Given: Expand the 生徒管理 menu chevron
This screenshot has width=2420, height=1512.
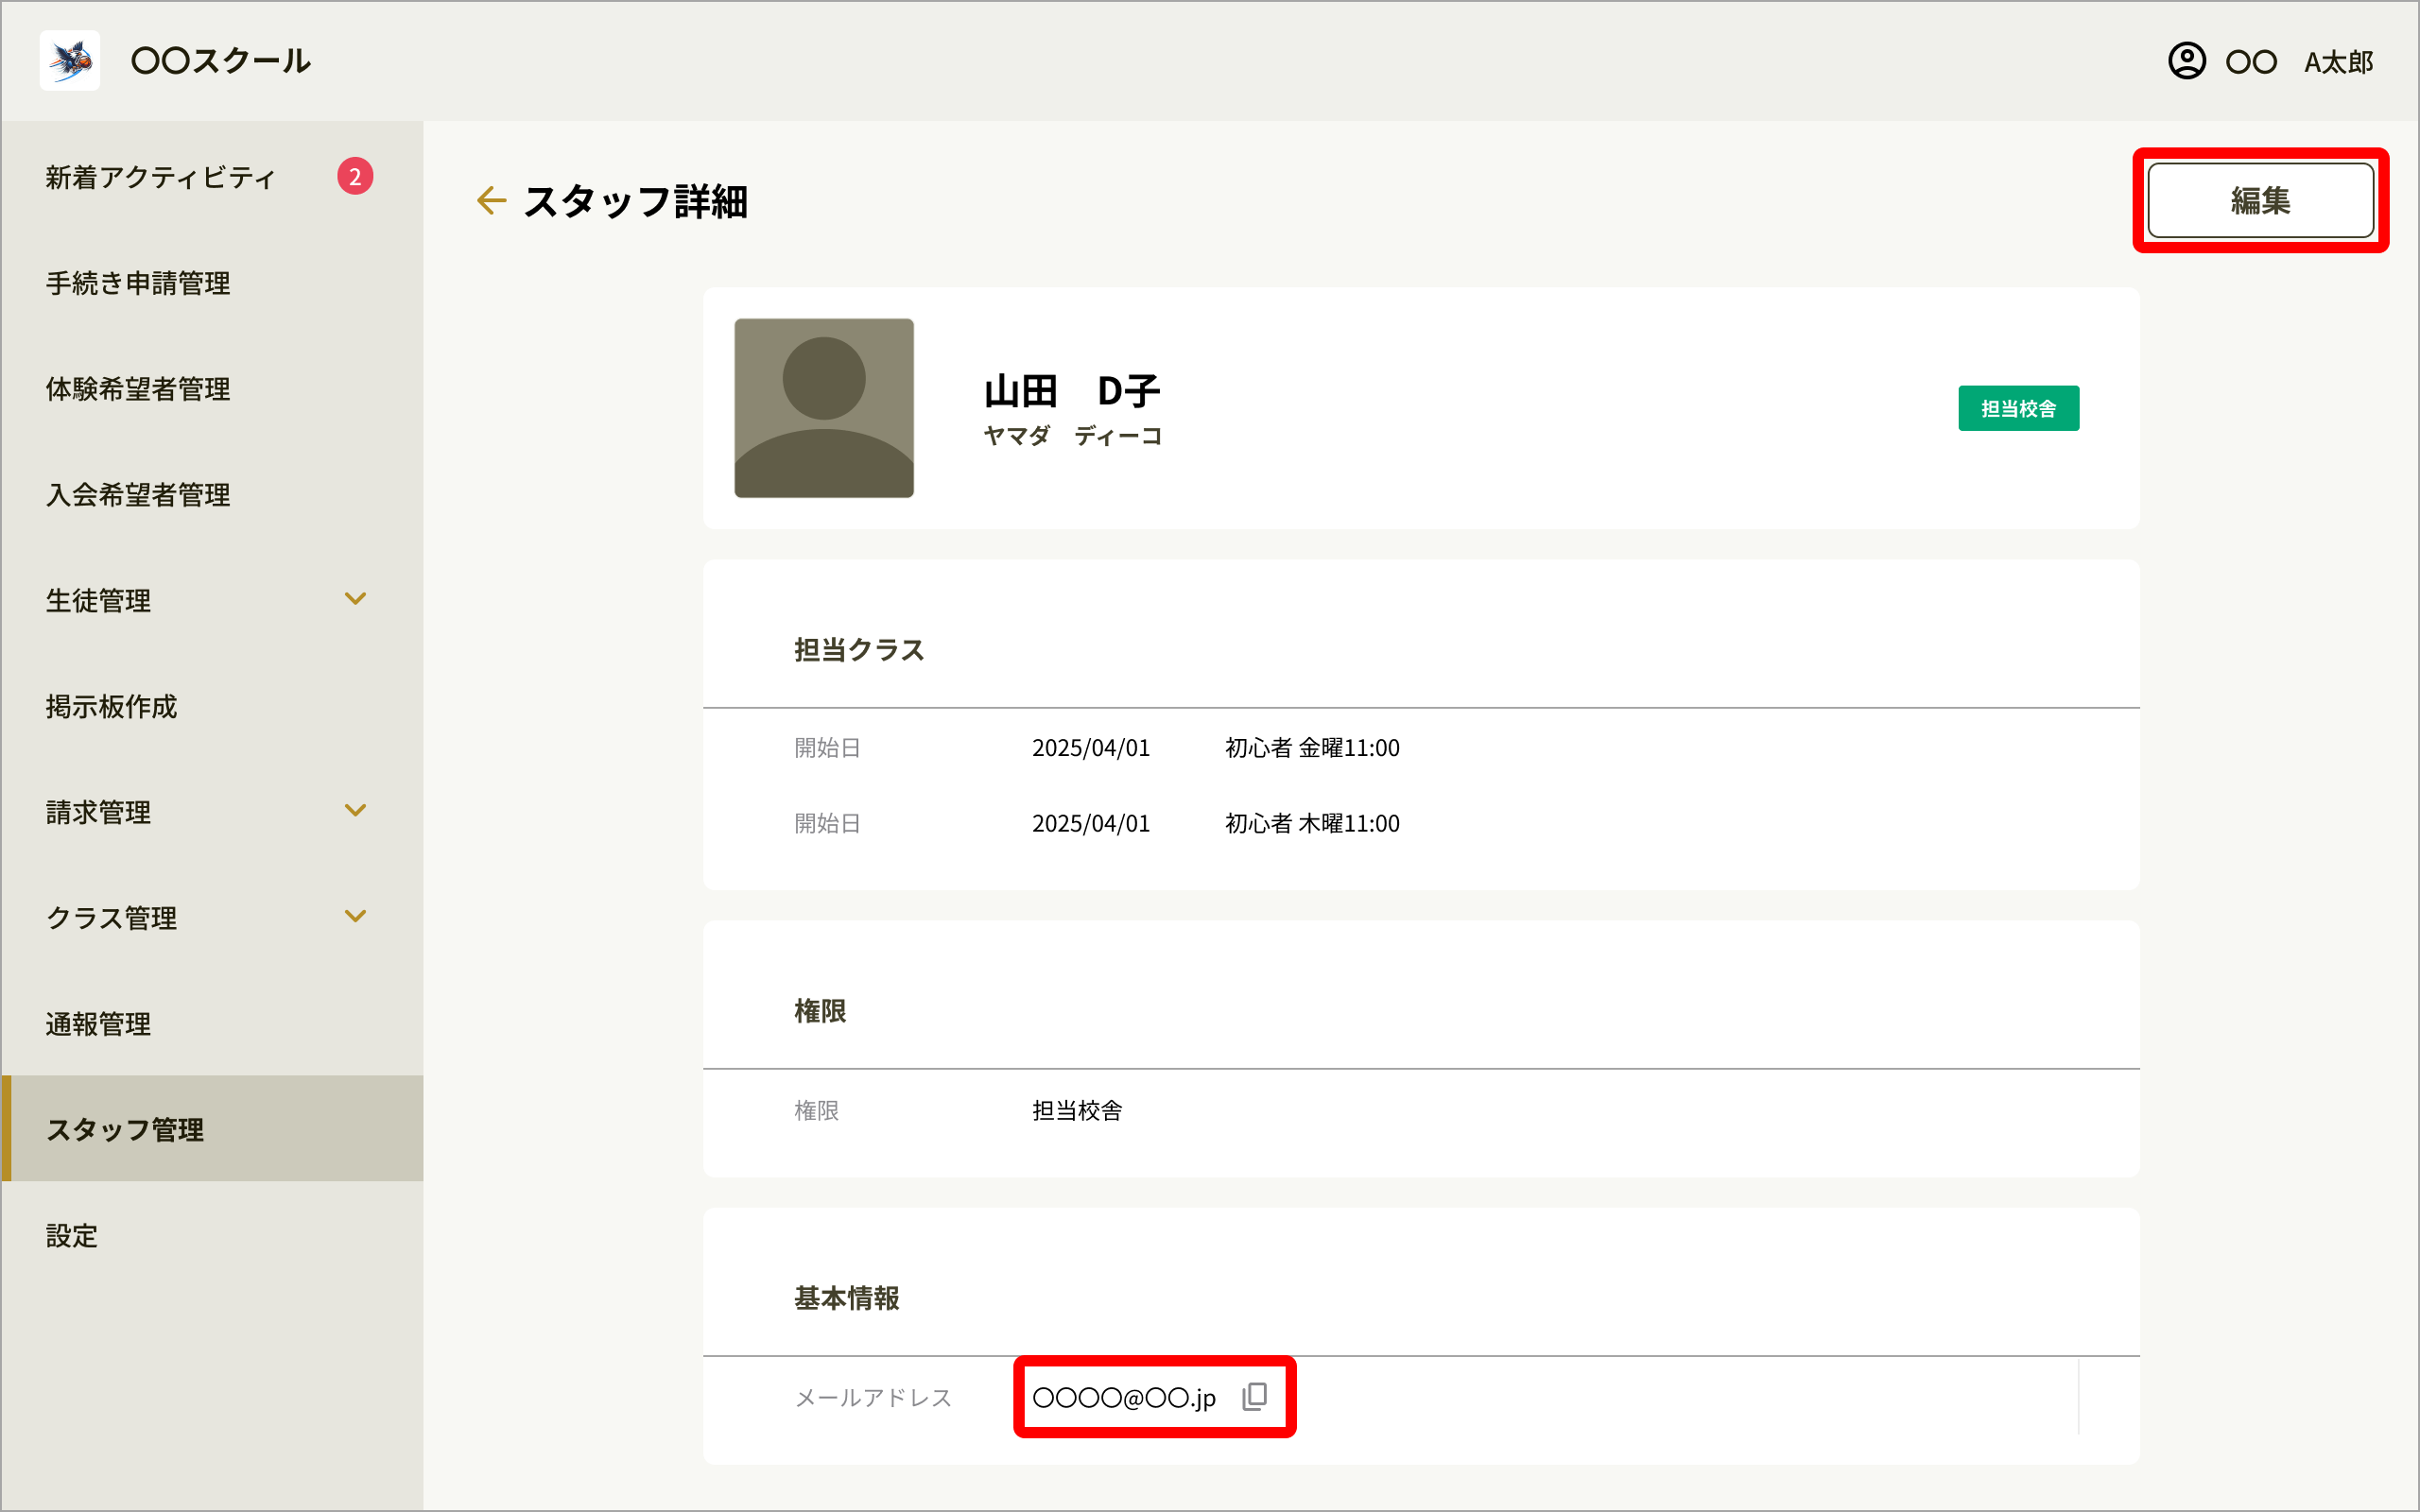Looking at the screenshot, I should 355,599.
